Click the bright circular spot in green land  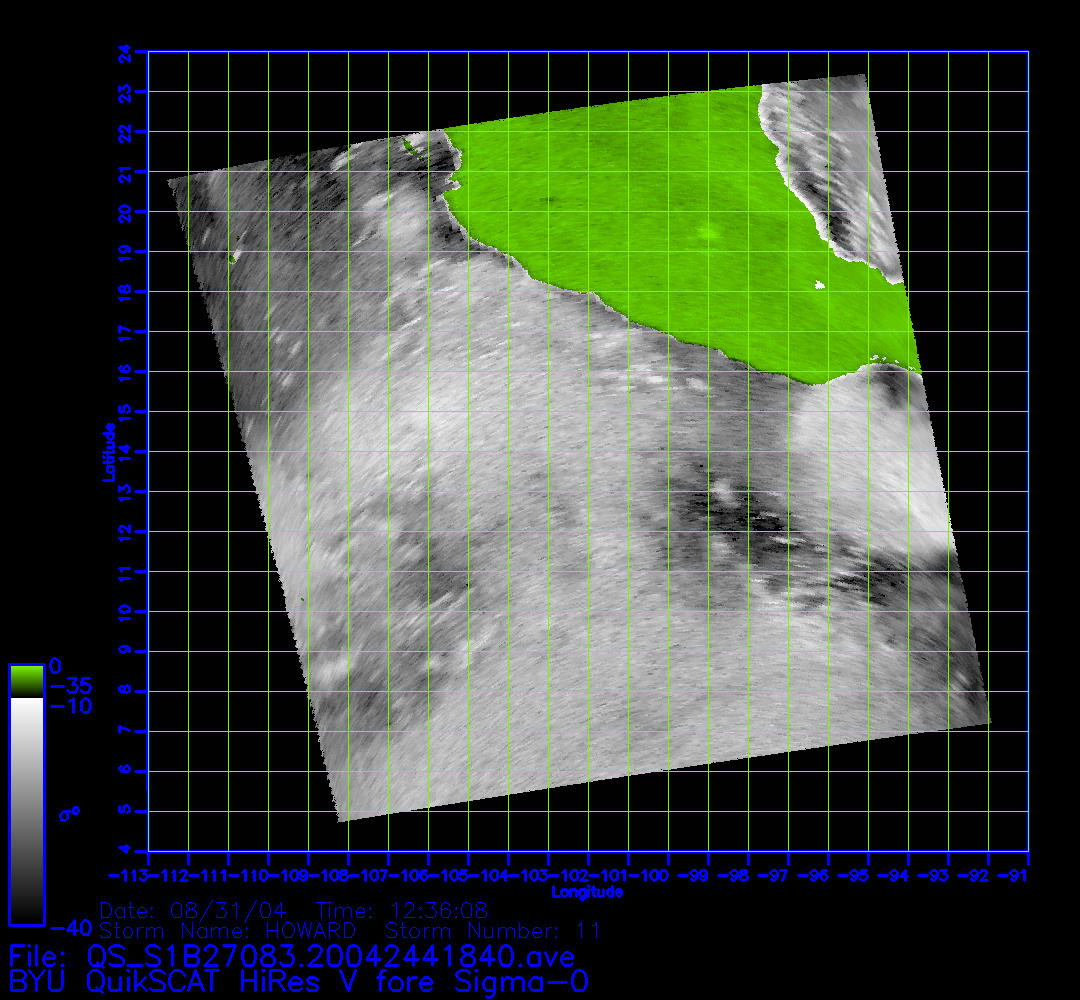(x=708, y=233)
